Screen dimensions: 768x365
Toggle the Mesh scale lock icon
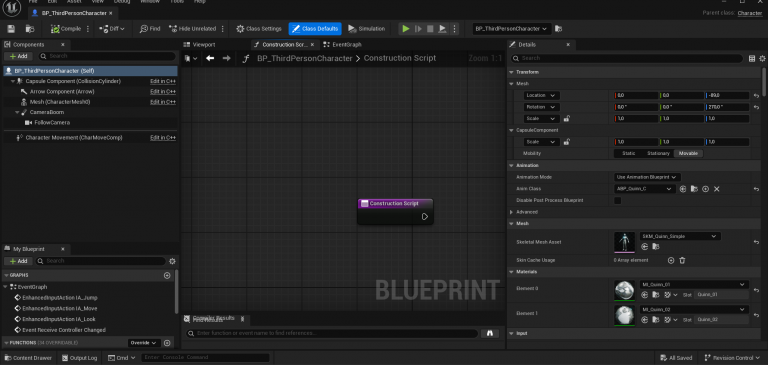tap(567, 119)
